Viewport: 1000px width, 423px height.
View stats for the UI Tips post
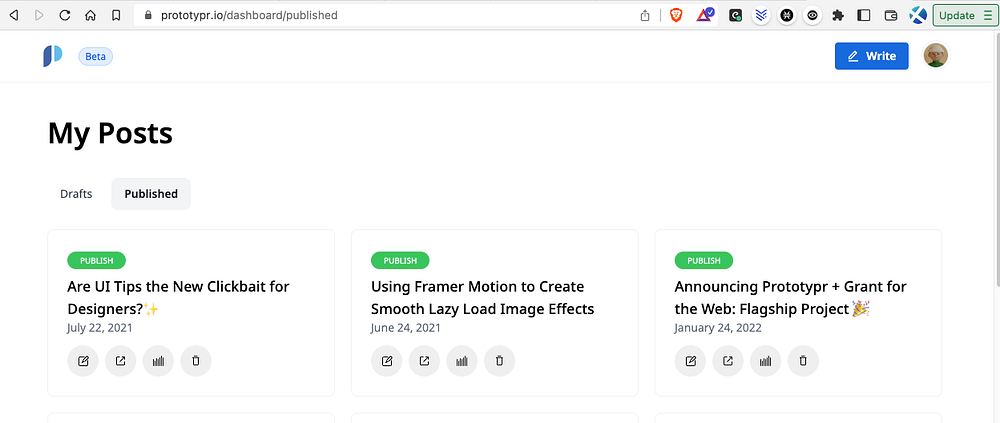pyautogui.click(x=158, y=361)
